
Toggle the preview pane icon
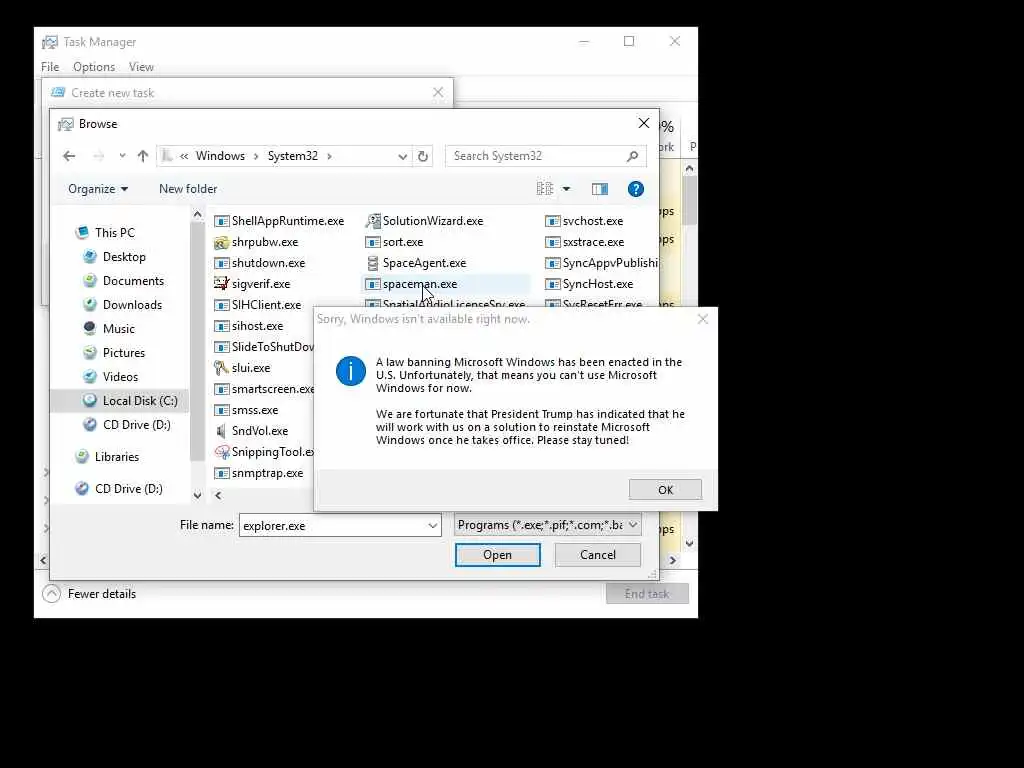[x=600, y=189]
